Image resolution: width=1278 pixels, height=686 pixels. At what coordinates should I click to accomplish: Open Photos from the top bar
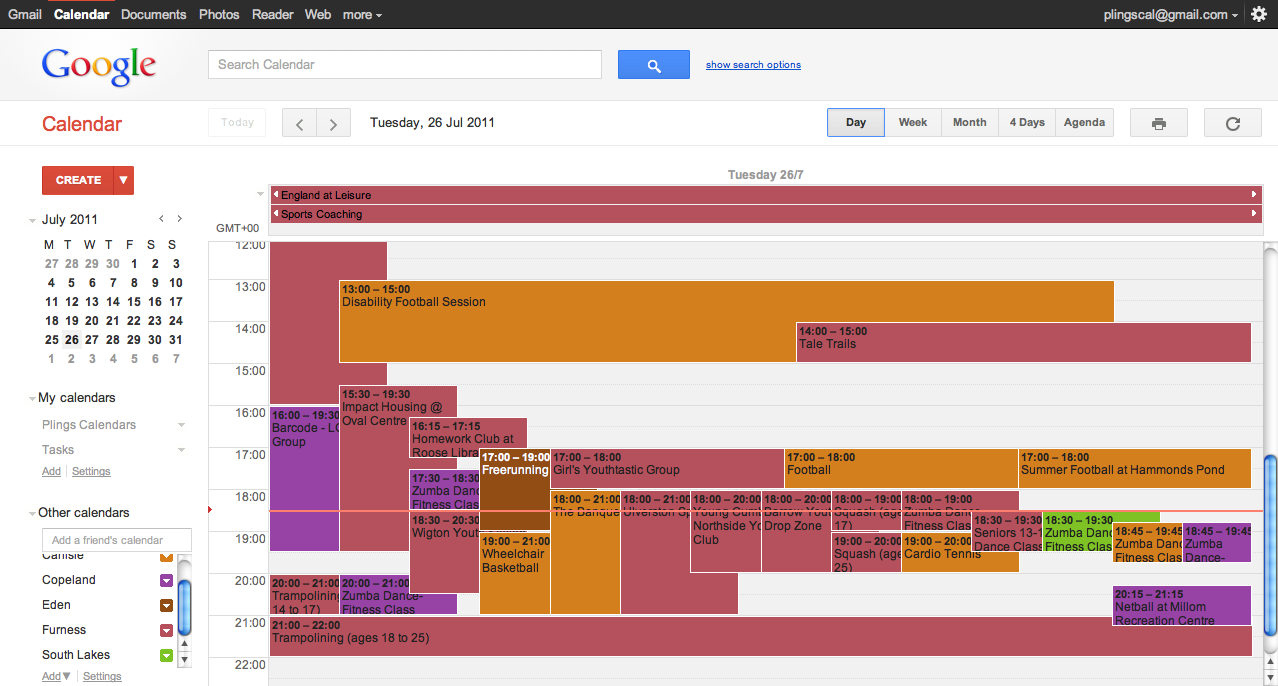(x=219, y=15)
